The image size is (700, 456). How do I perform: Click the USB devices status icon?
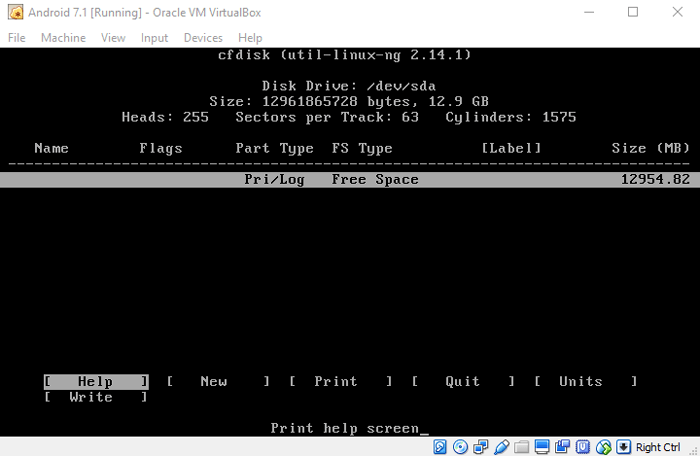pos(501,447)
